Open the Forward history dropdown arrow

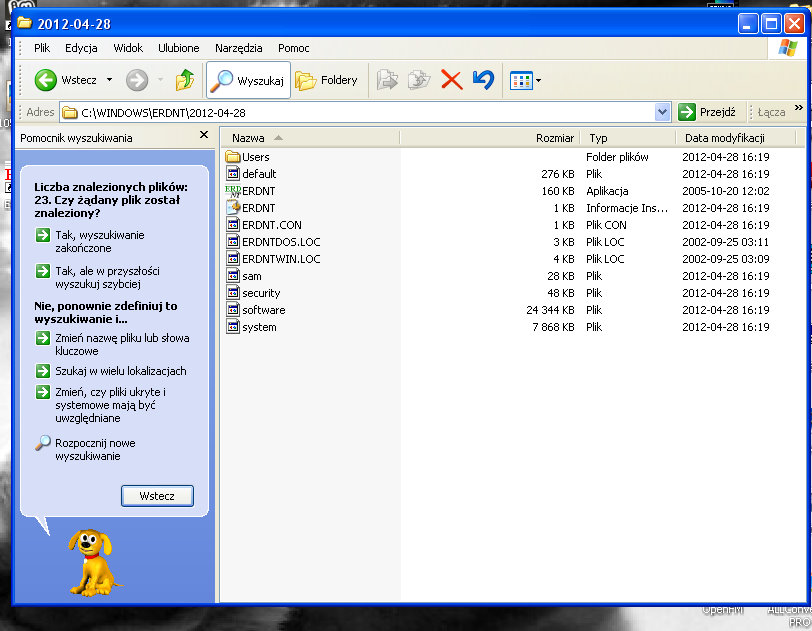point(161,80)
